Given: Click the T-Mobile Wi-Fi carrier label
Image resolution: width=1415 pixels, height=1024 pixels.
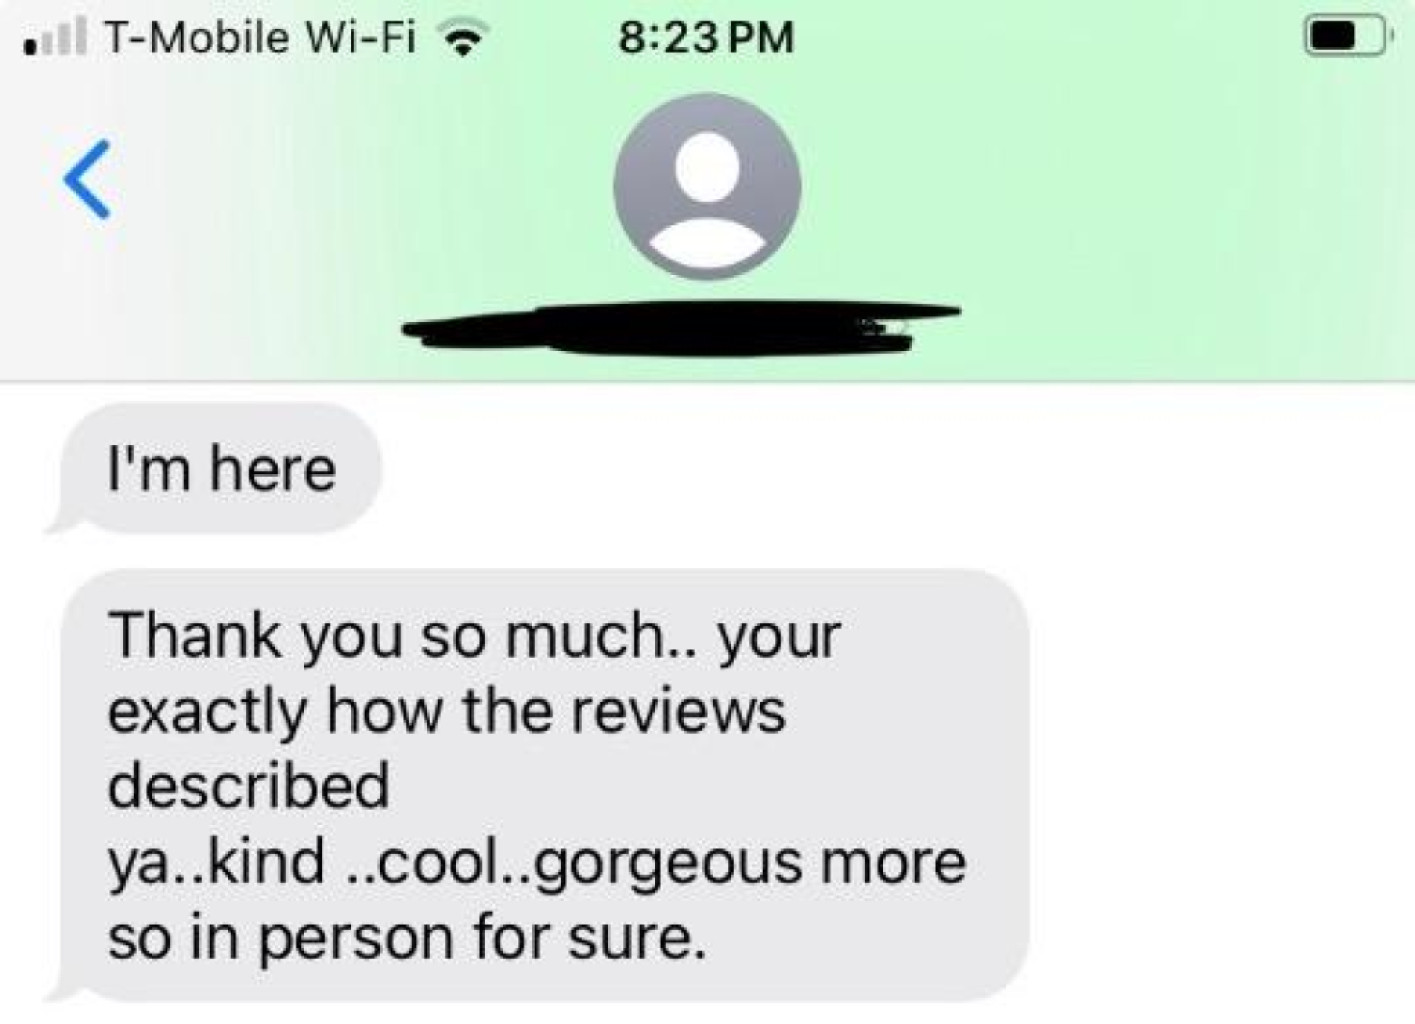Looking at the screenshot, I should click(259, 37).
